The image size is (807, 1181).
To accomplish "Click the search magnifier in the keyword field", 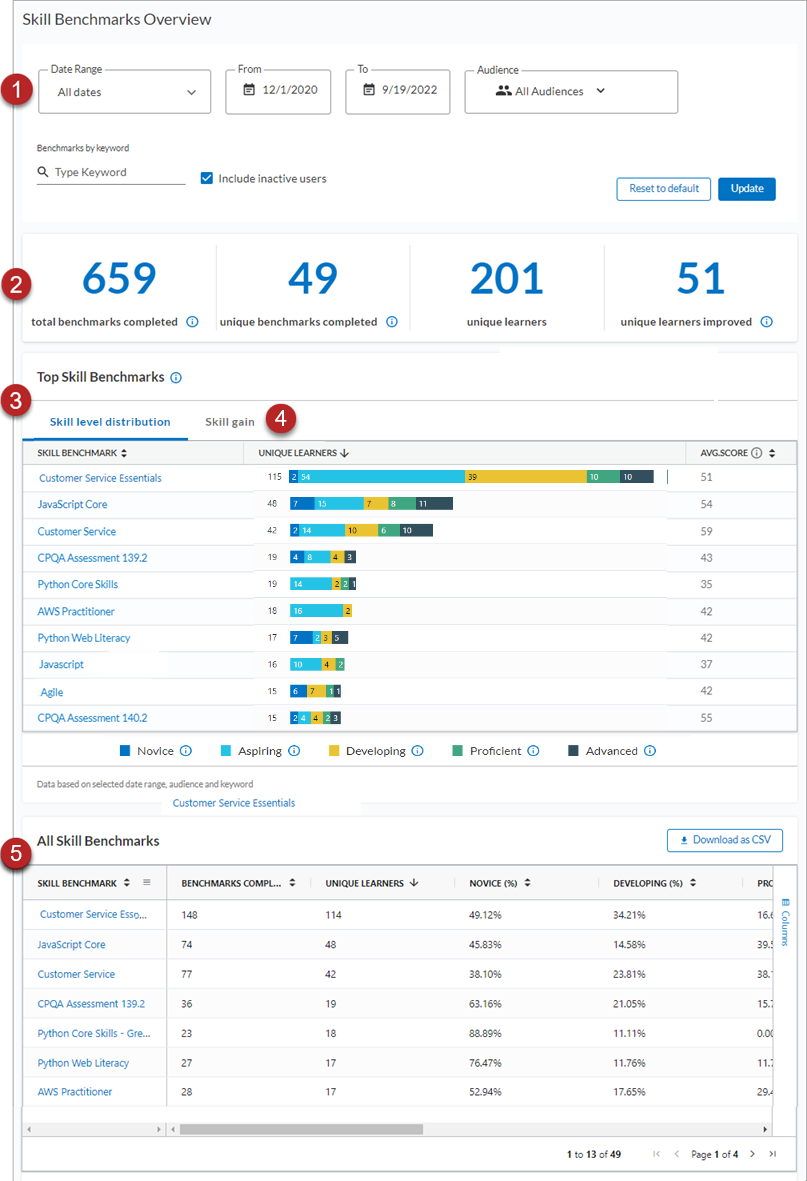I will pos(42,172).
